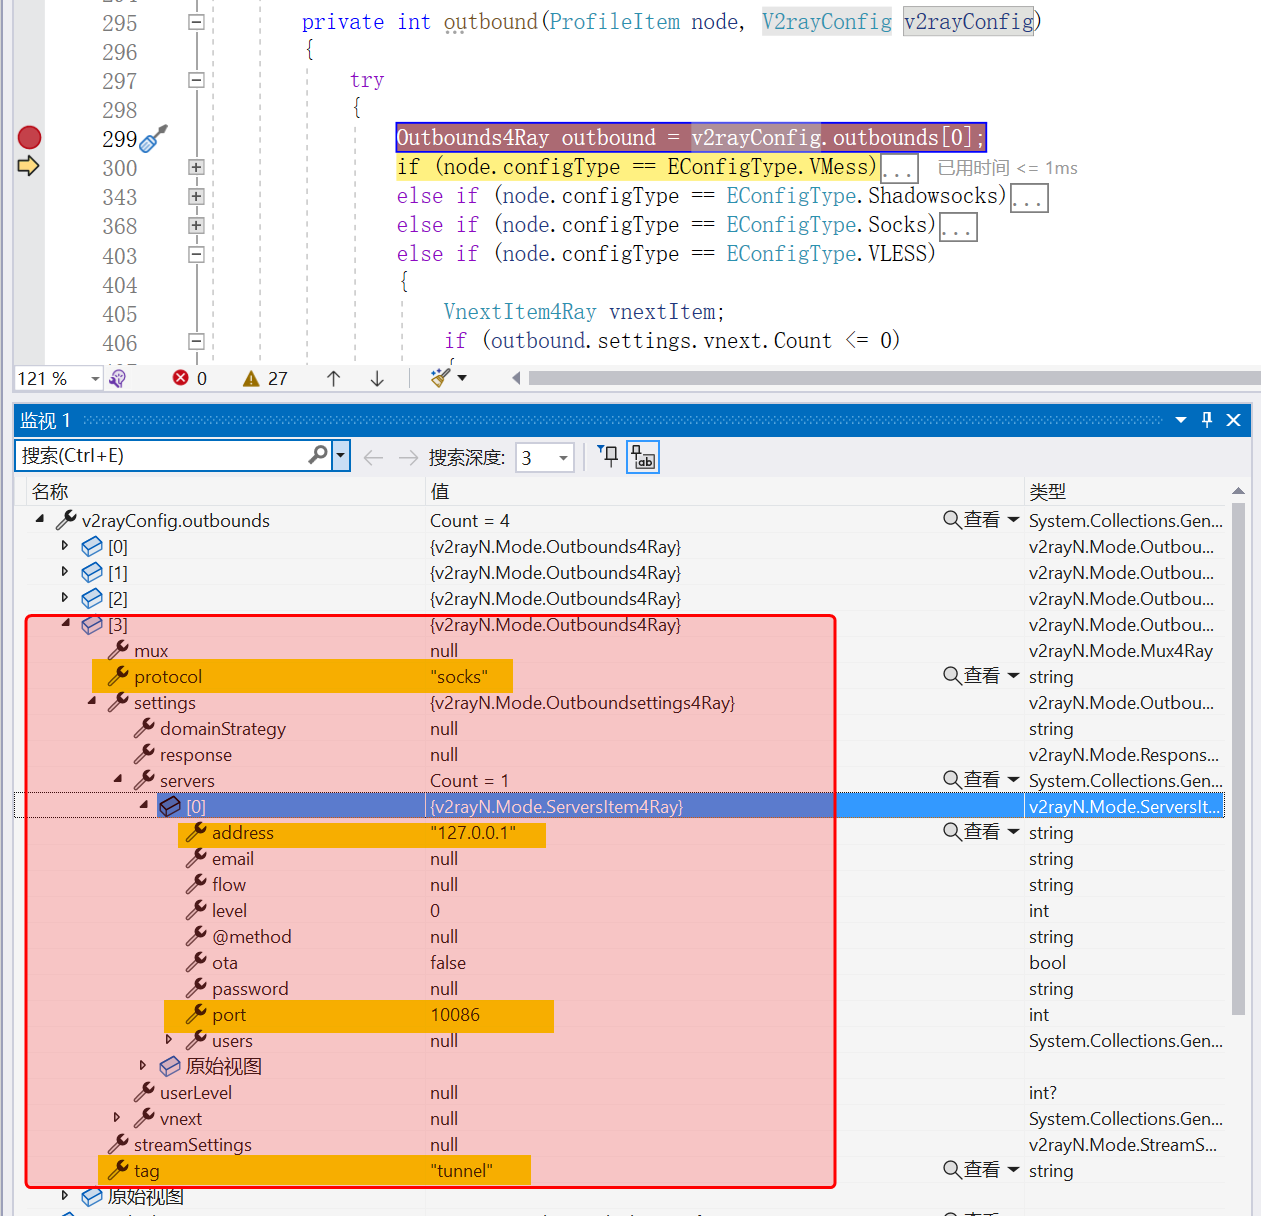
Task: Click the 类型 column header
Action: pyautogui.click(x=1047, y=491)
